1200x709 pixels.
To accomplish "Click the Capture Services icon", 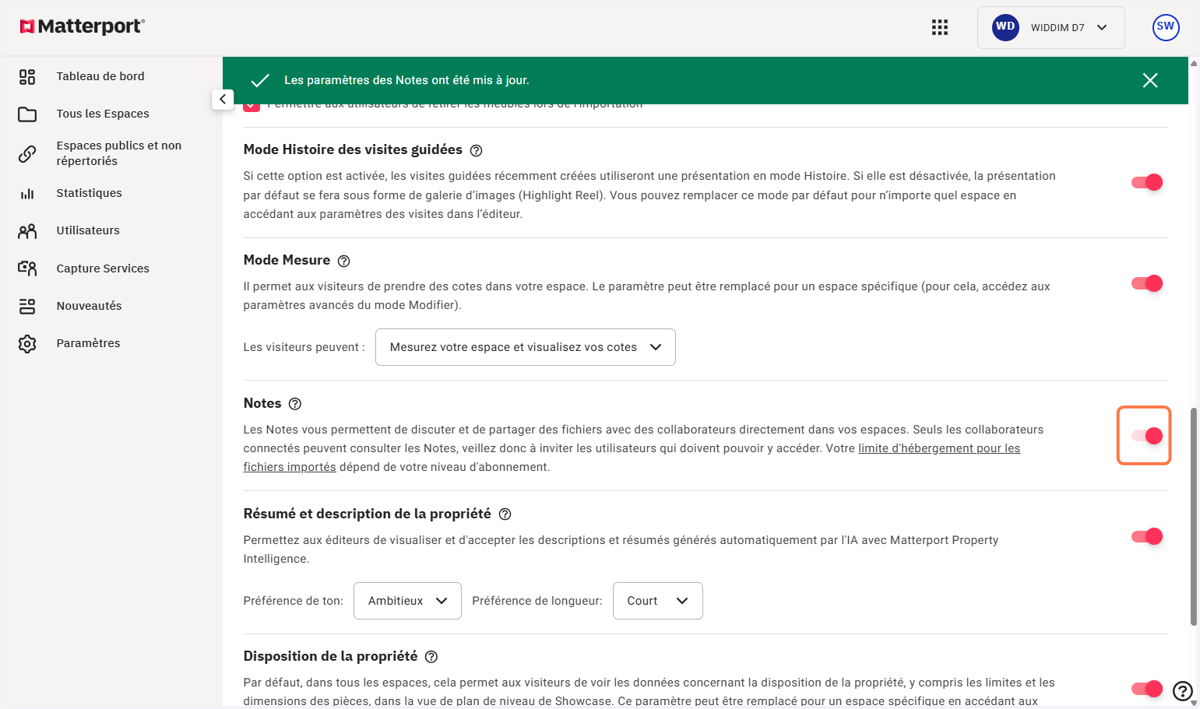I will 27,269.
